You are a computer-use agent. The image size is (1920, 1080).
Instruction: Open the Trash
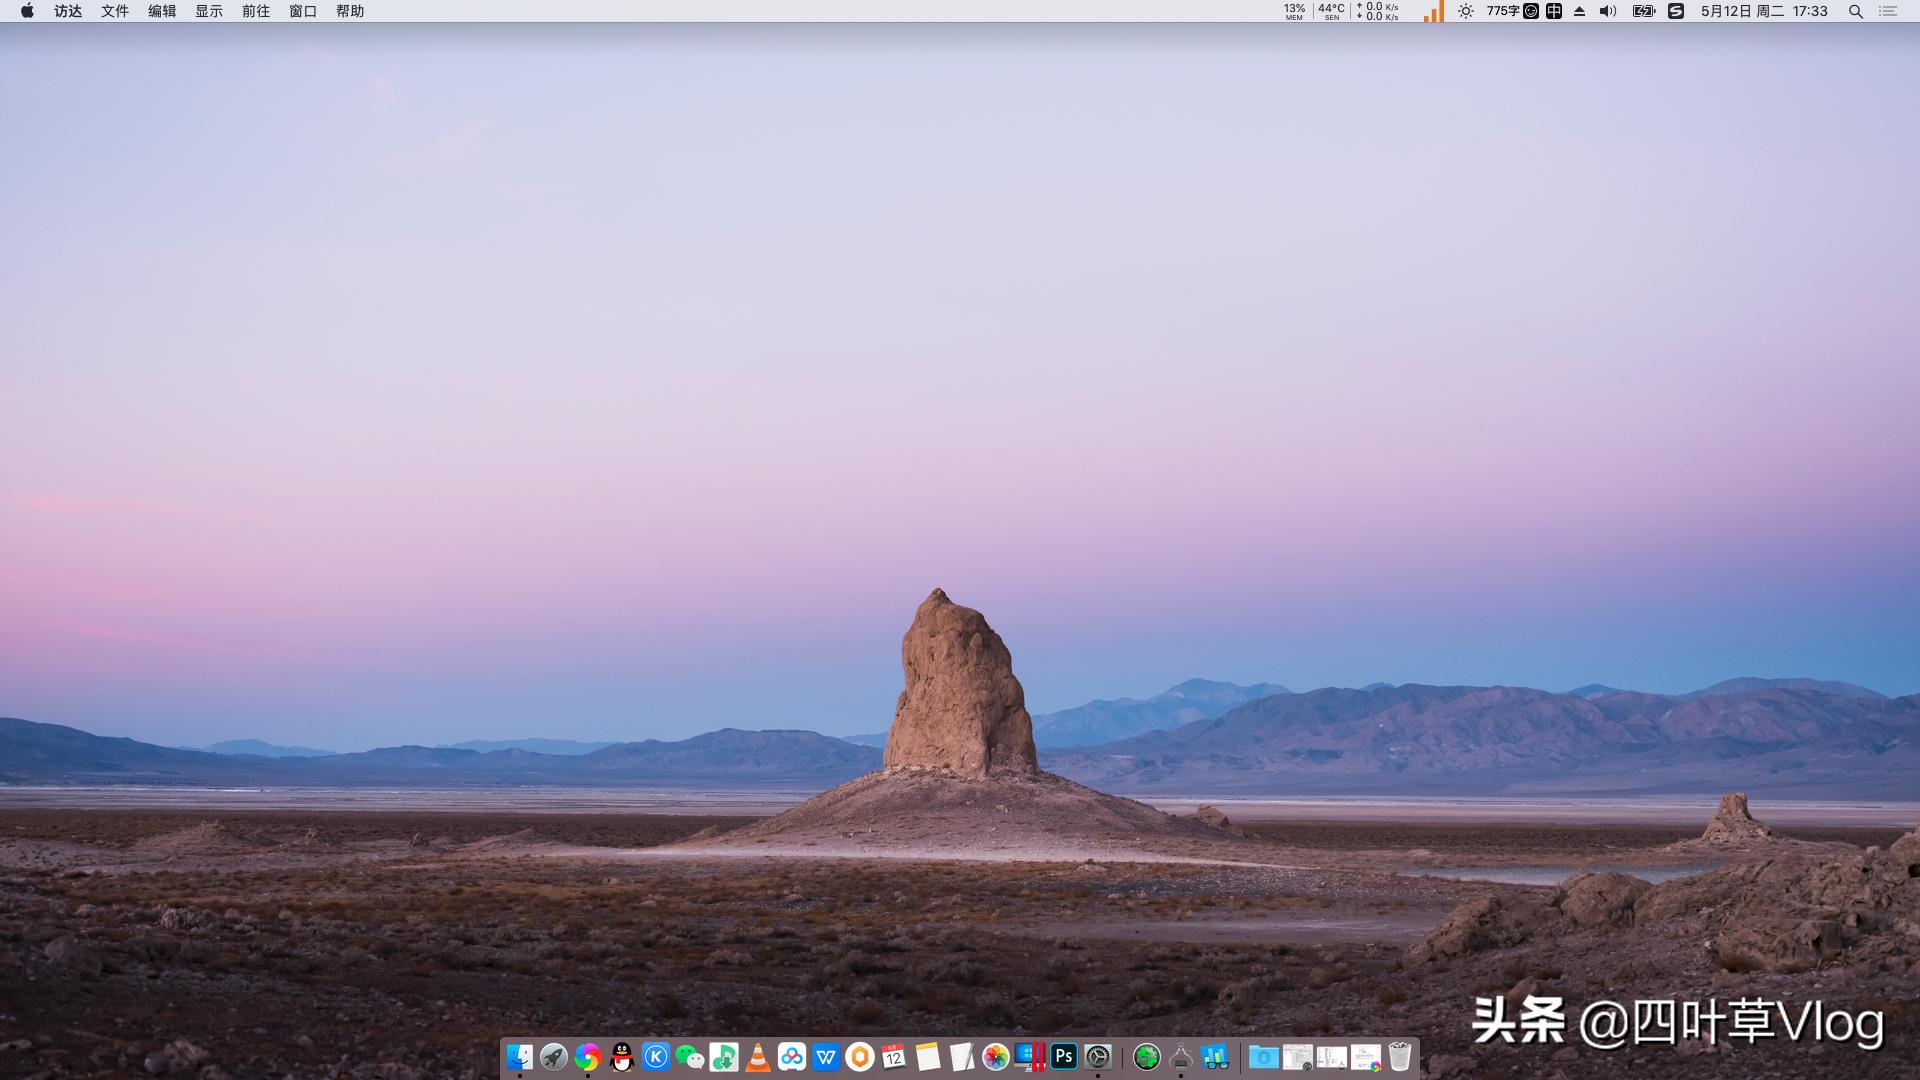point(1400,1057)
